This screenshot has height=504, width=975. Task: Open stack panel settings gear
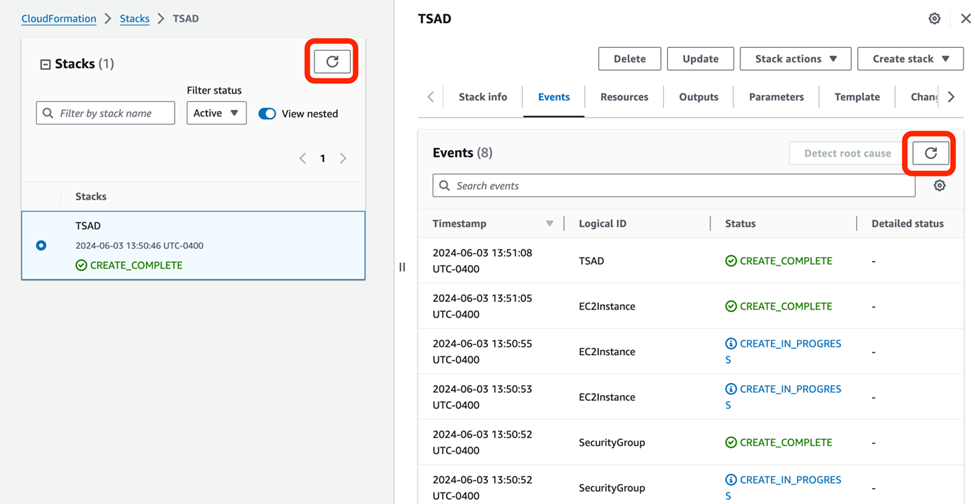click(x=934, y=19)
